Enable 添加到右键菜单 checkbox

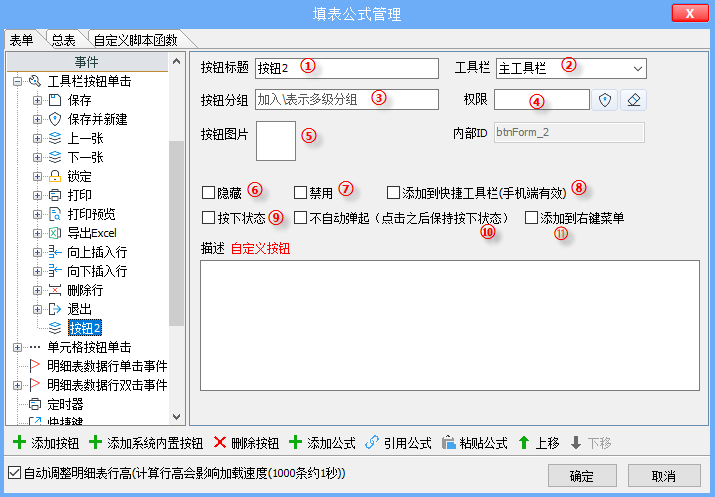coord(531,217)
